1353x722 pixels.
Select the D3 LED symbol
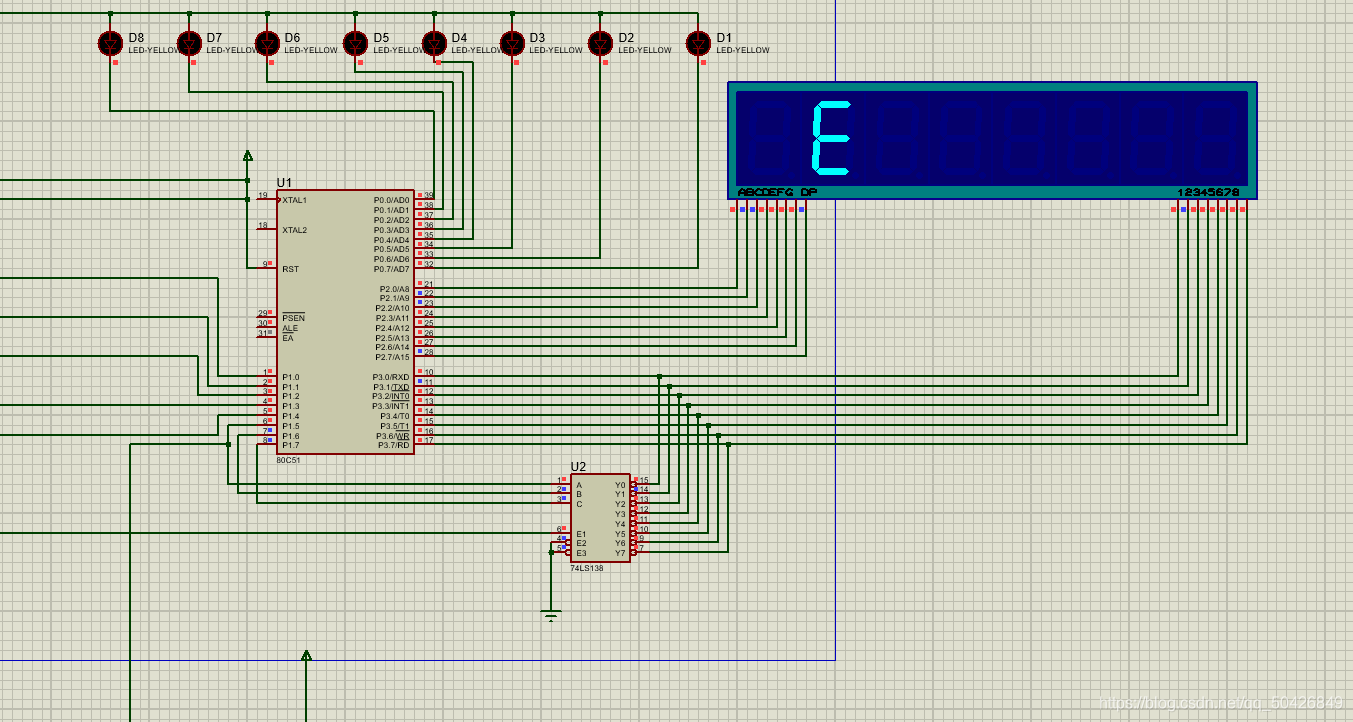pos(512,43)
